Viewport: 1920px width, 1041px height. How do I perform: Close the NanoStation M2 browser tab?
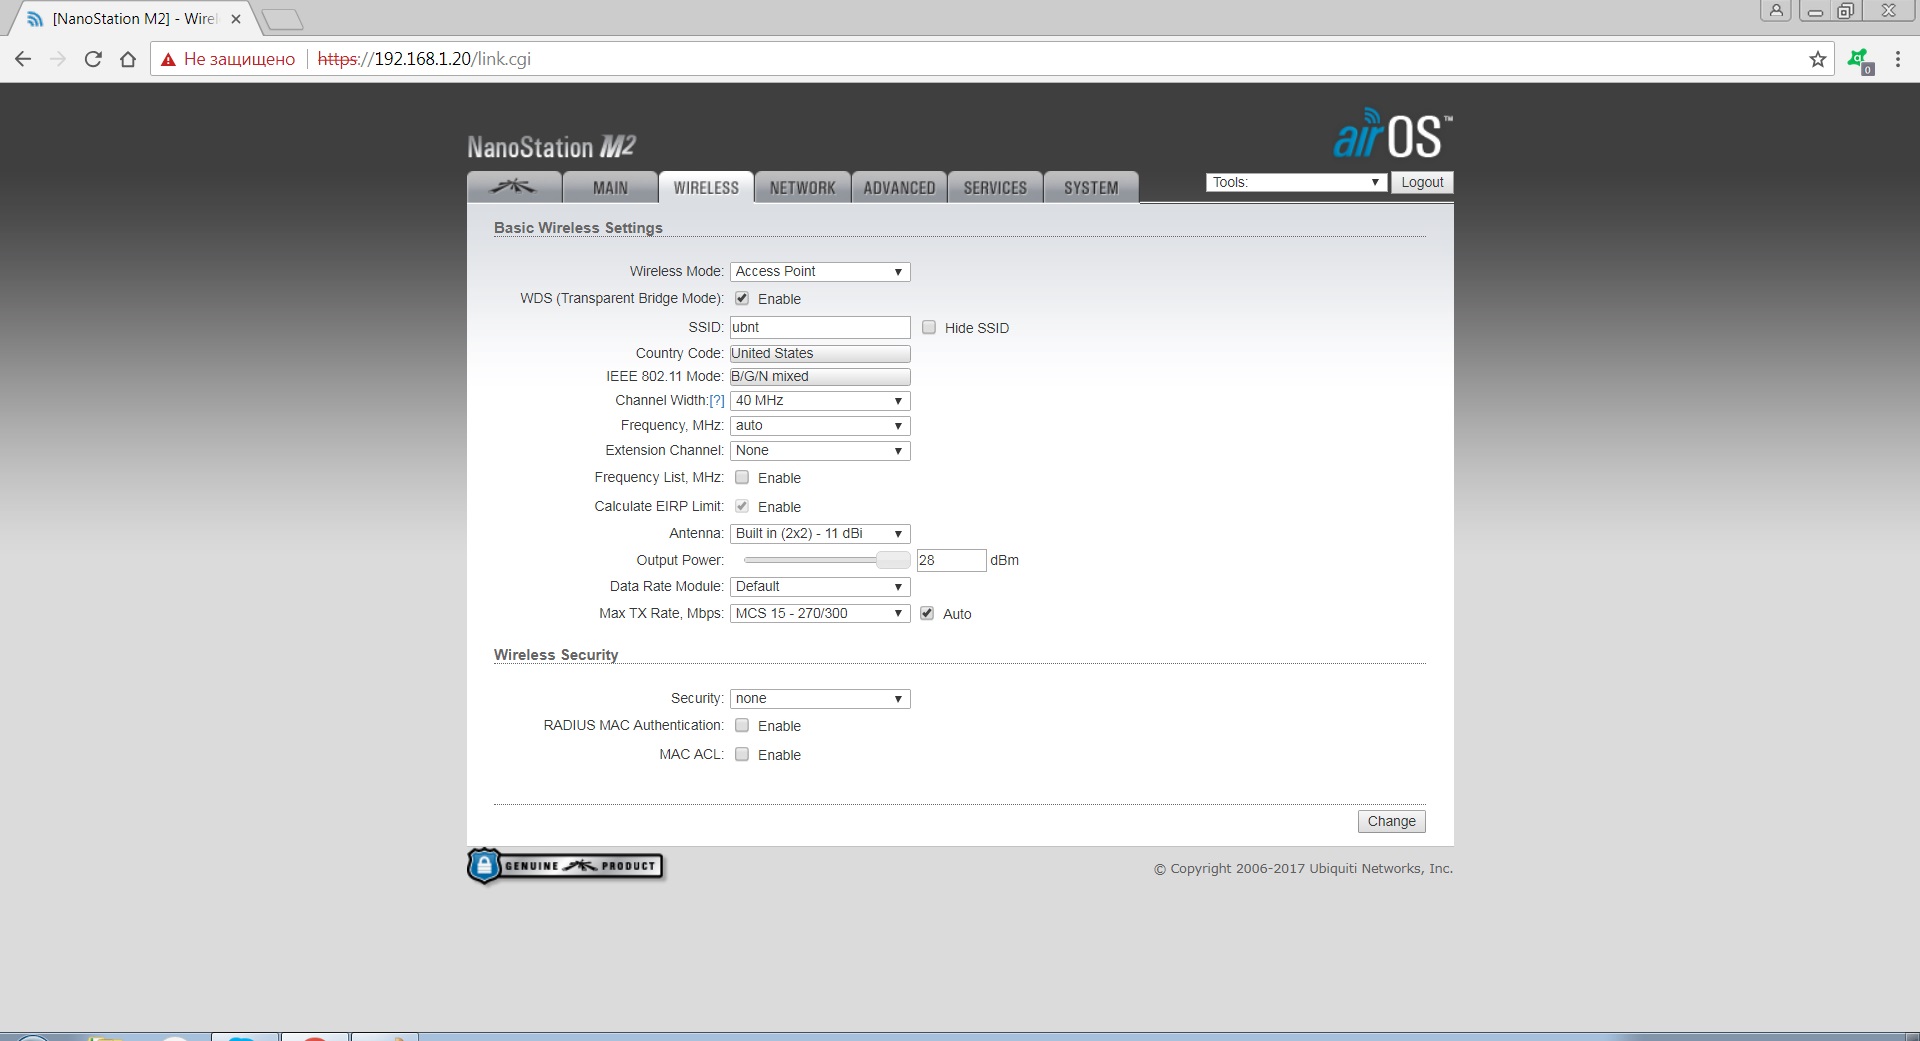pyautogui.click(x=236, y=19)
